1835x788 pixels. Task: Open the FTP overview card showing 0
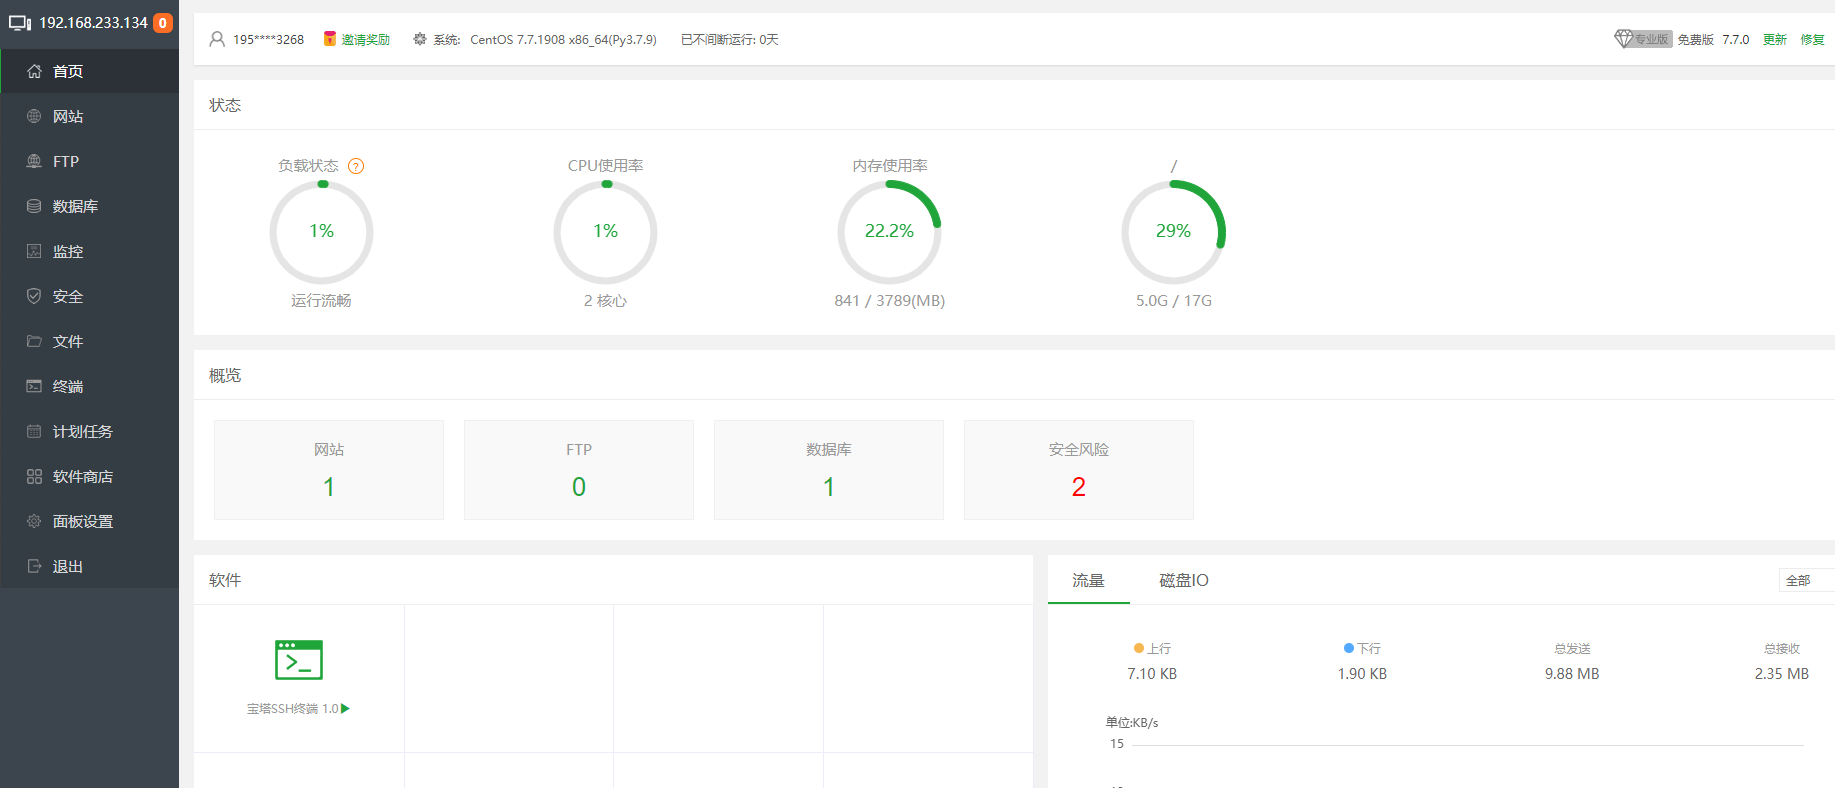[579, 470]
